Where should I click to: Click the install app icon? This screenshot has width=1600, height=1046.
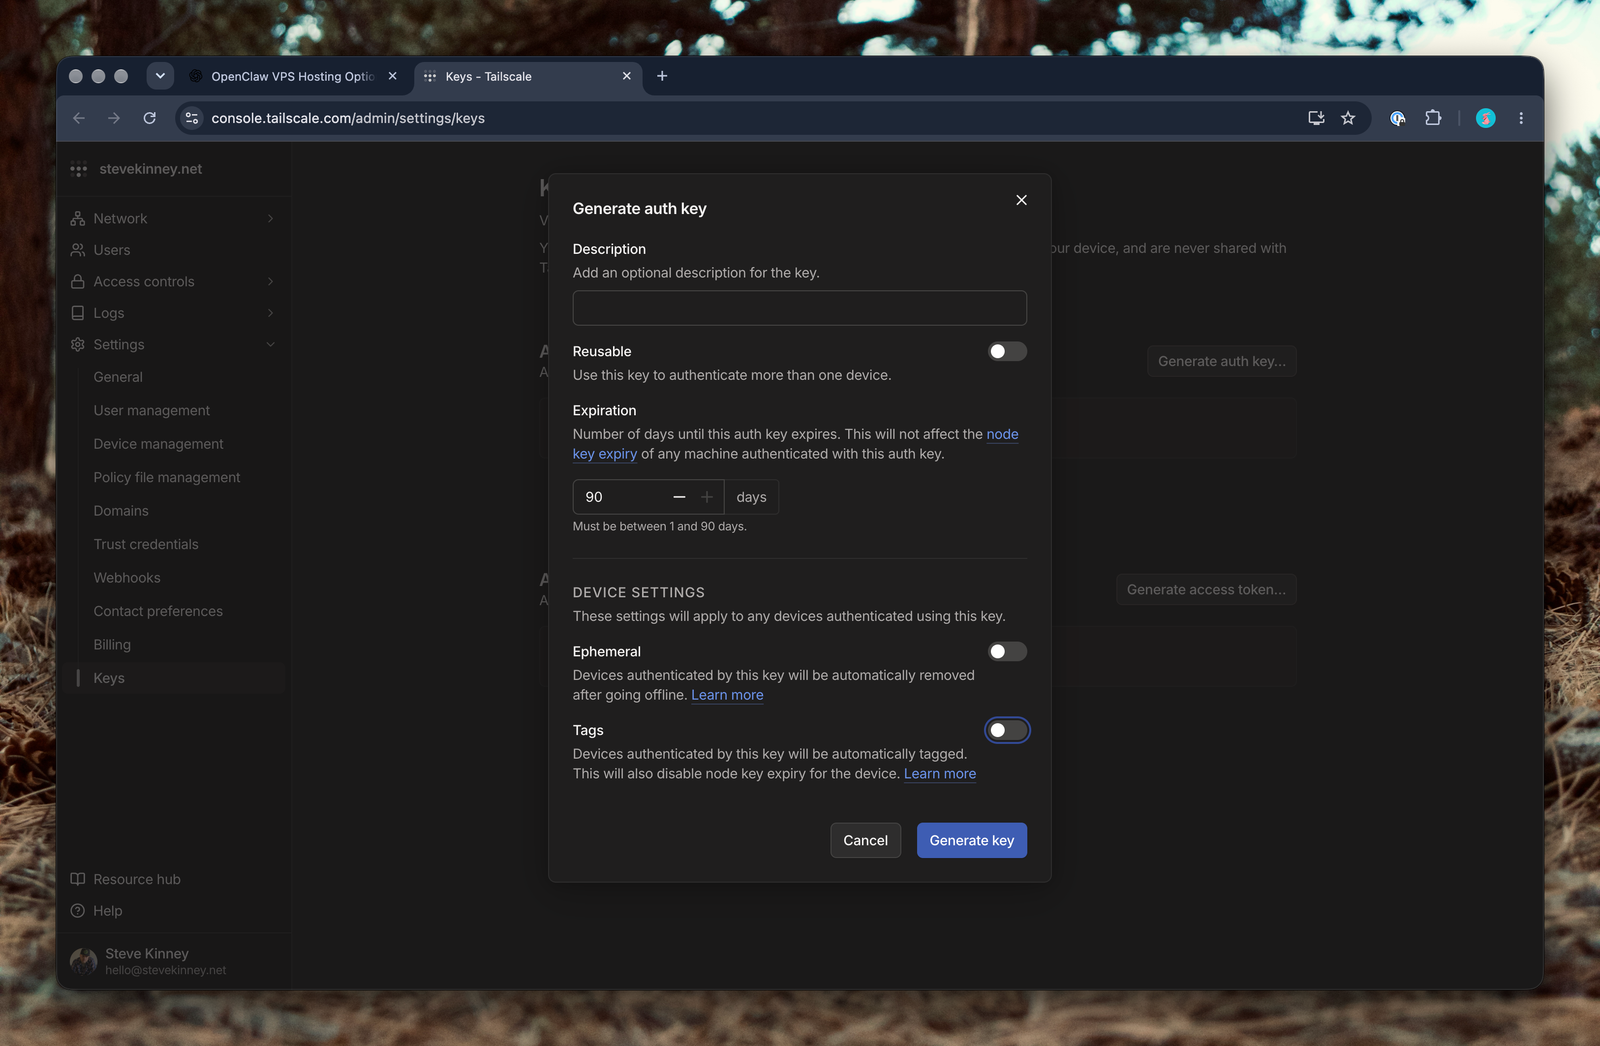(1316, 118)
